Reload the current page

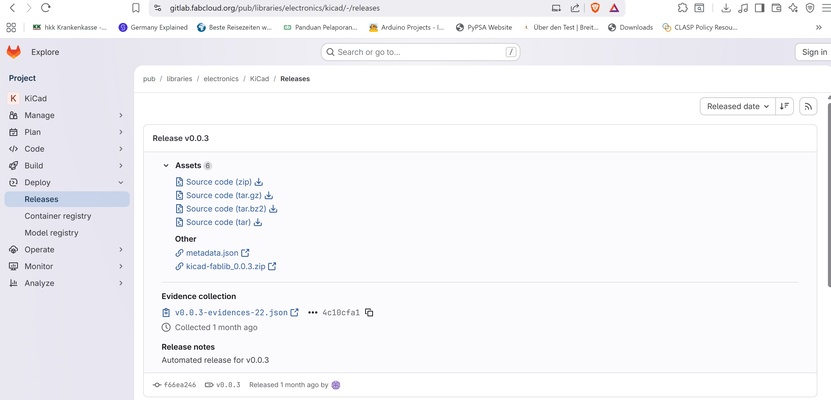tap(46, 8)
